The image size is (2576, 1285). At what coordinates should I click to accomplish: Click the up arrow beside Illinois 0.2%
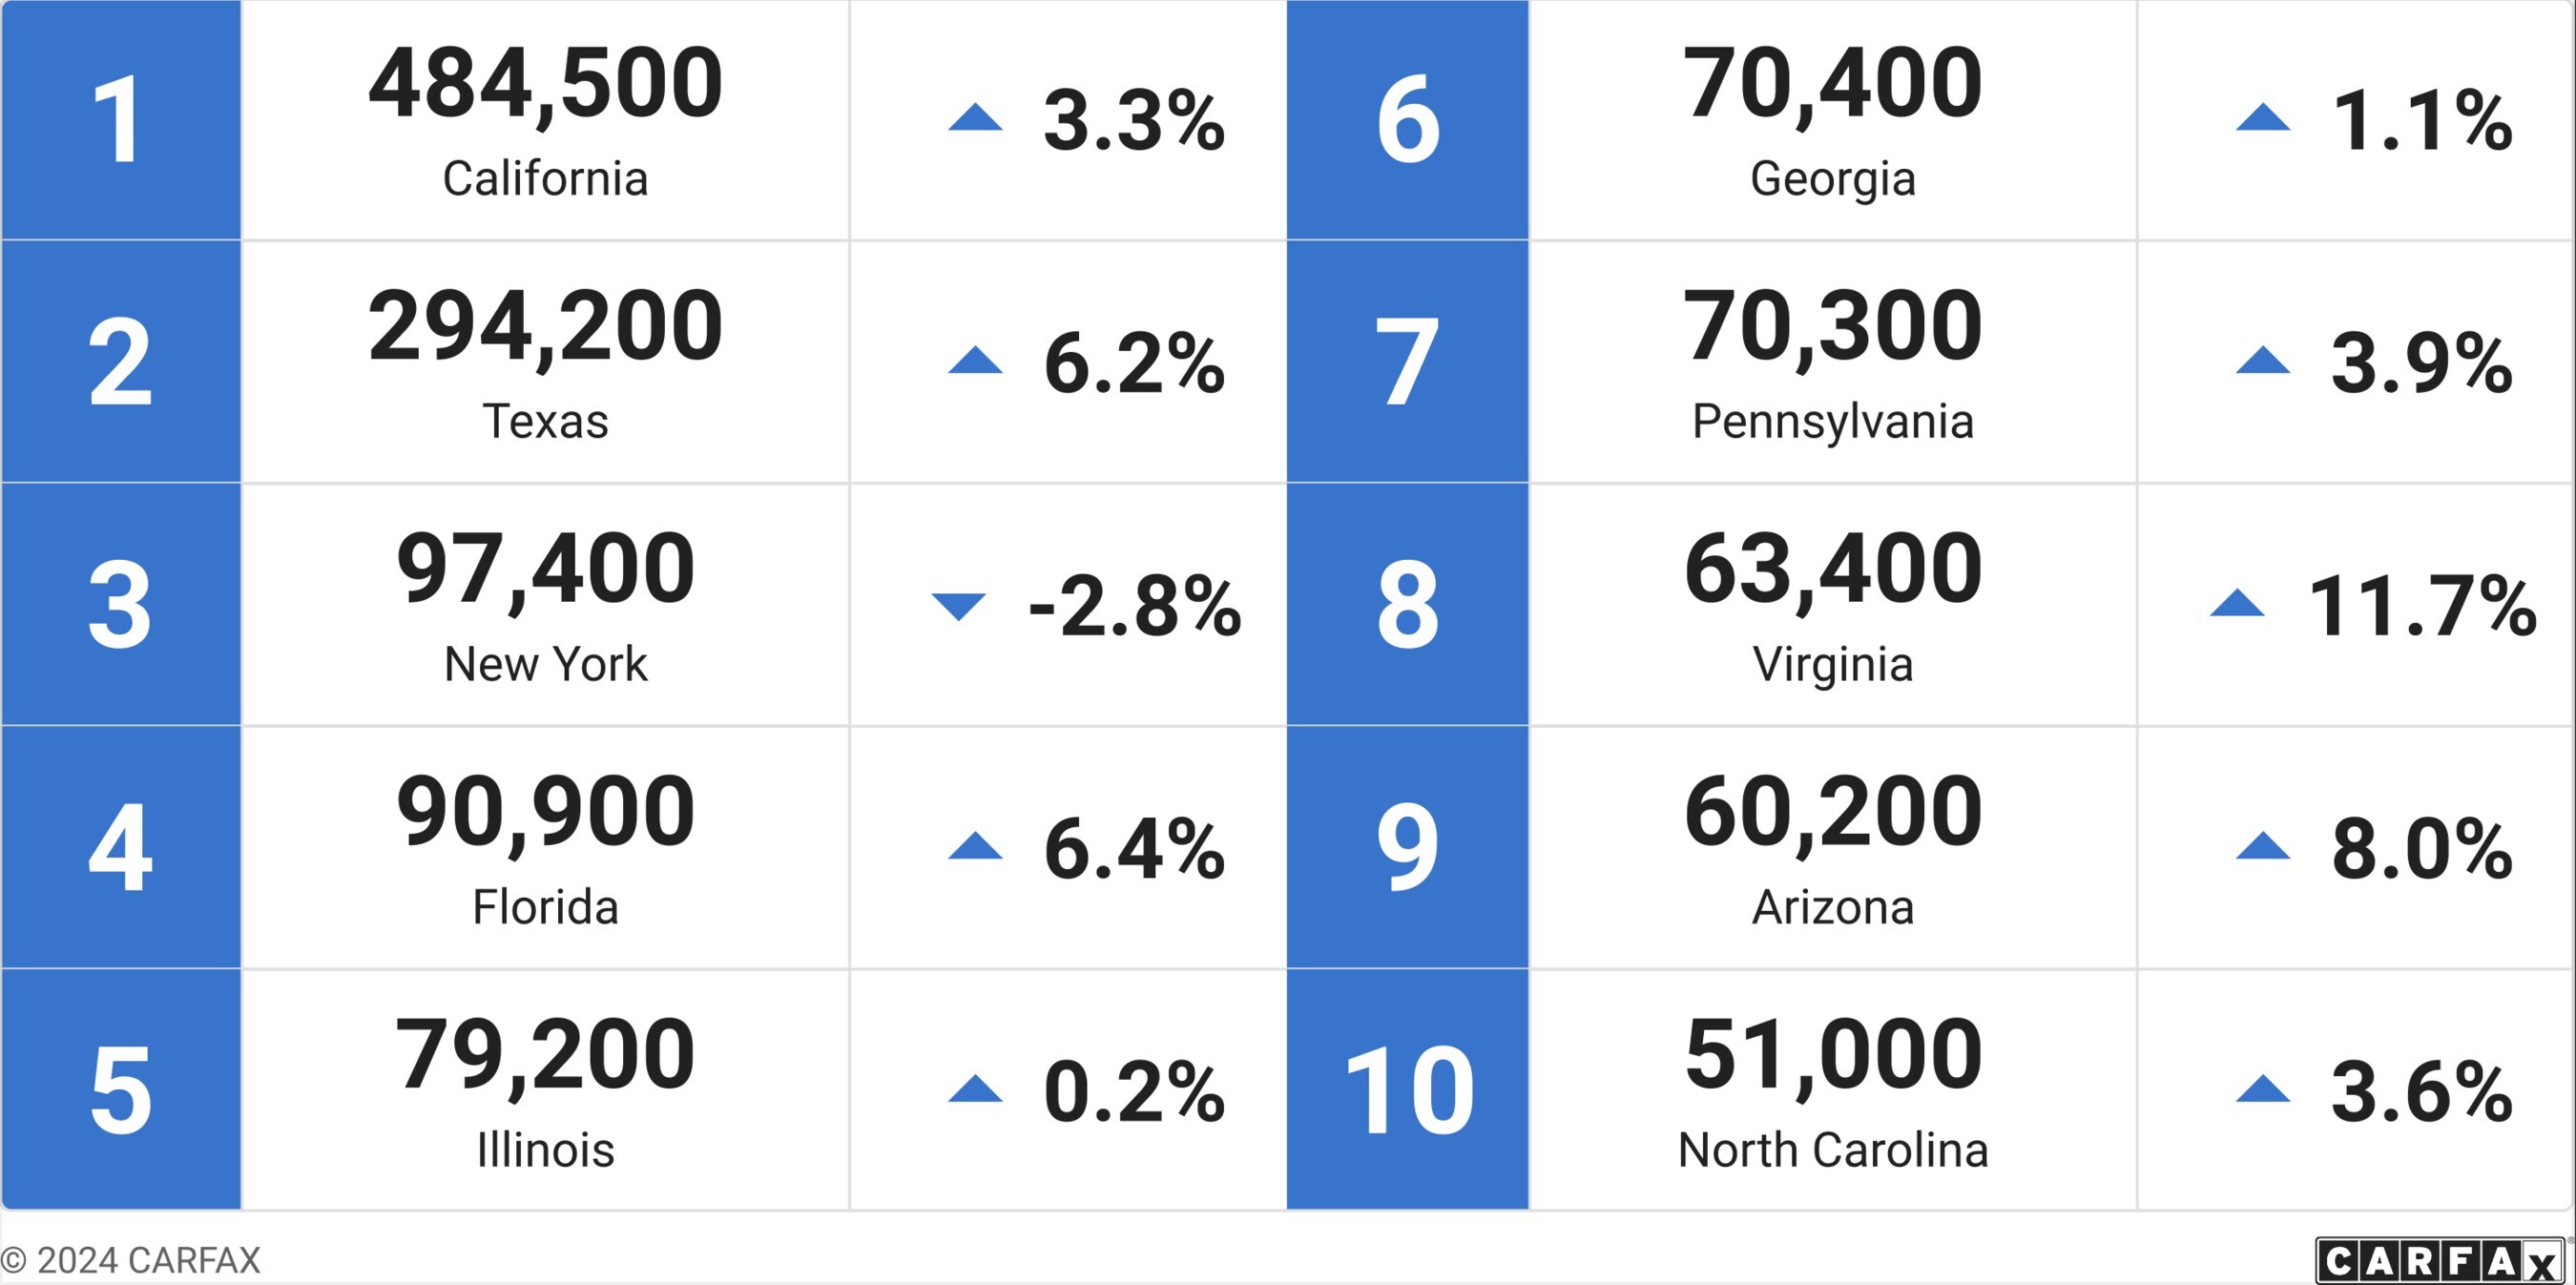pos(975,1090)
